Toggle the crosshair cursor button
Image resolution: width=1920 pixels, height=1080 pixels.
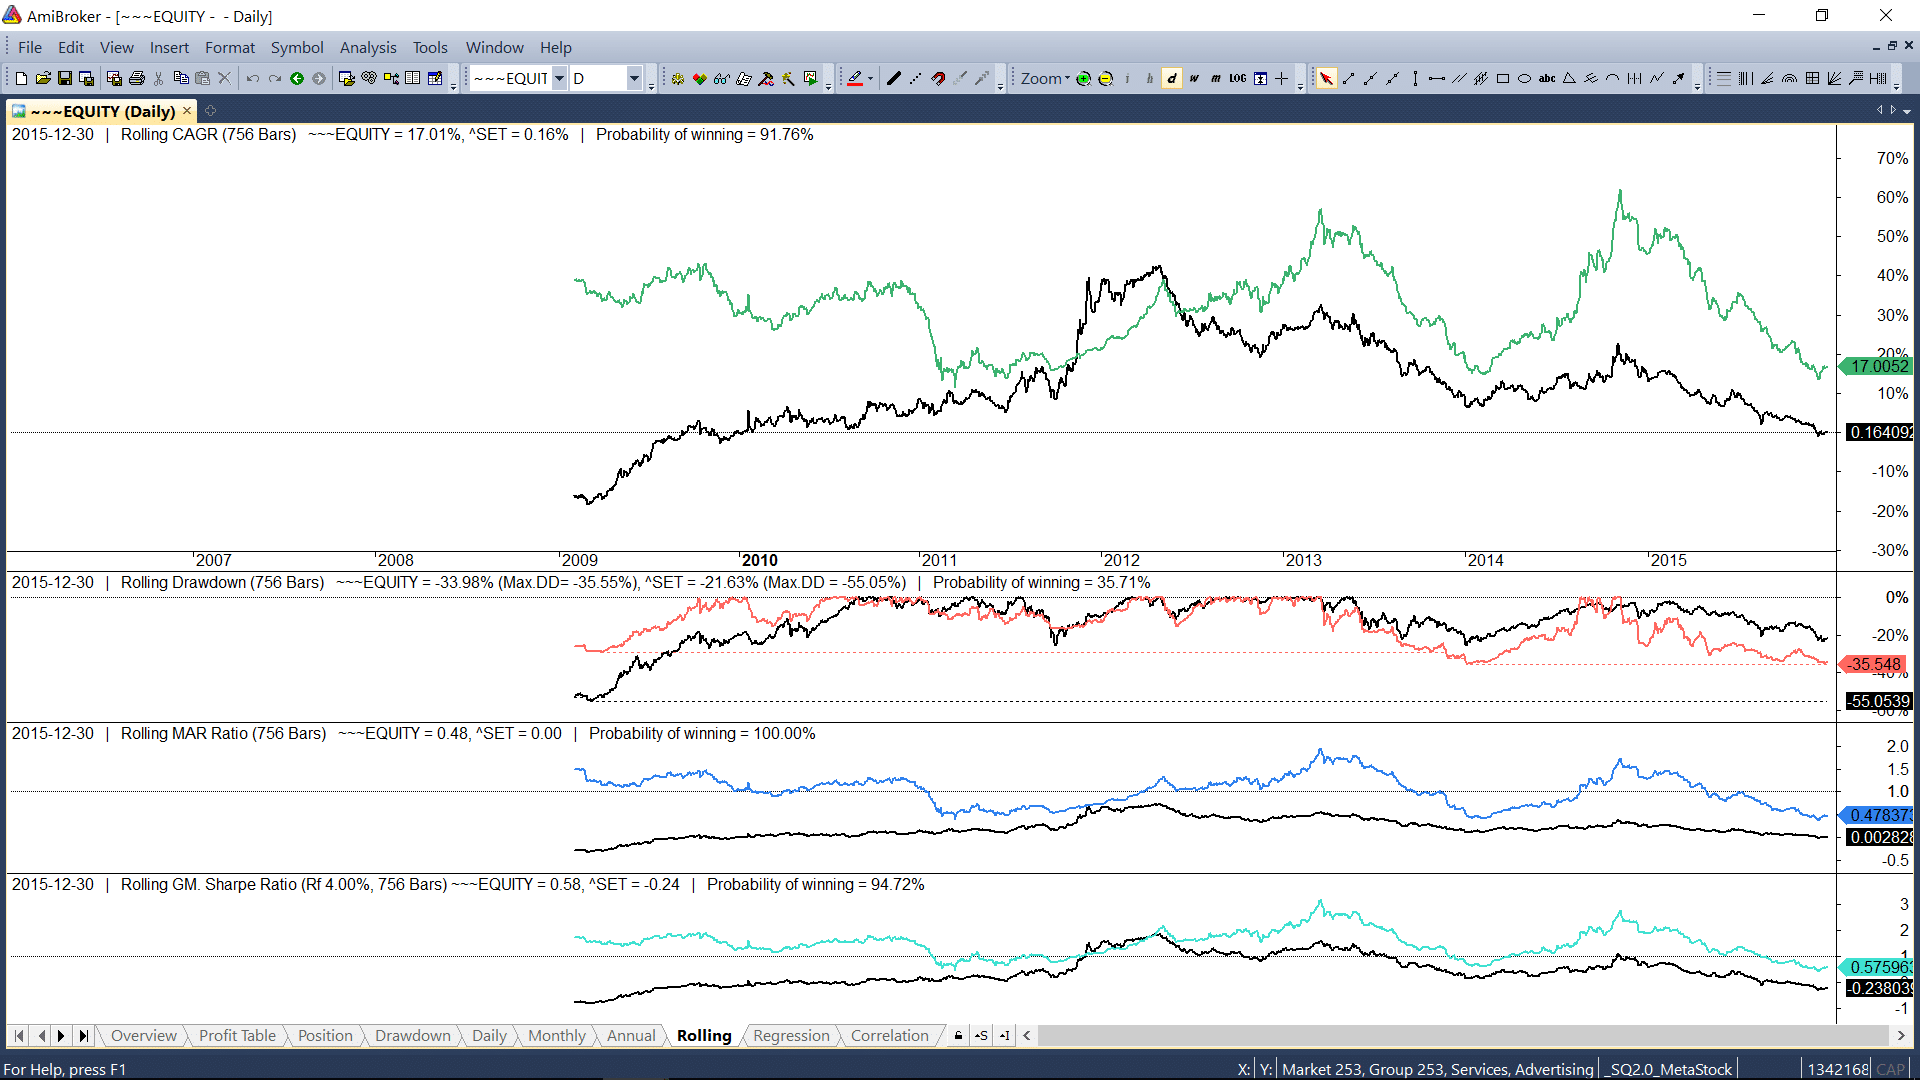coord(1281,79)
